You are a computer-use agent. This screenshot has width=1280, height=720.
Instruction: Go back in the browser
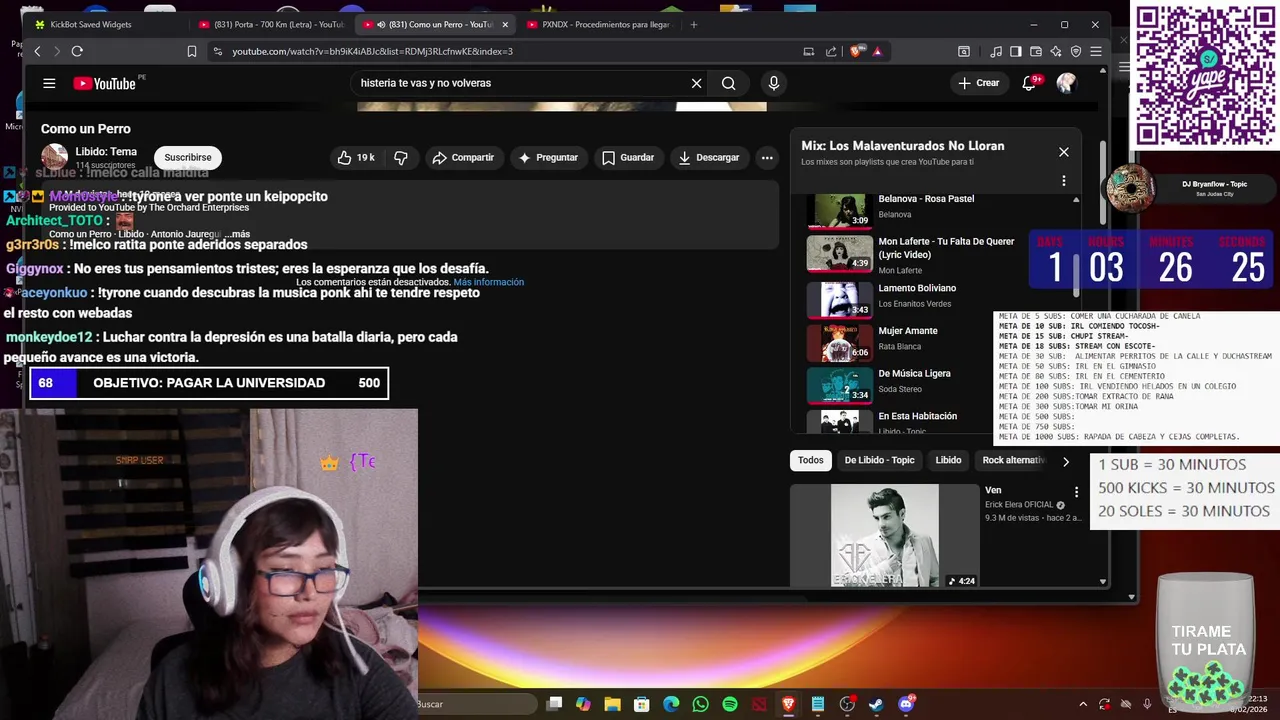click(37, 51)
